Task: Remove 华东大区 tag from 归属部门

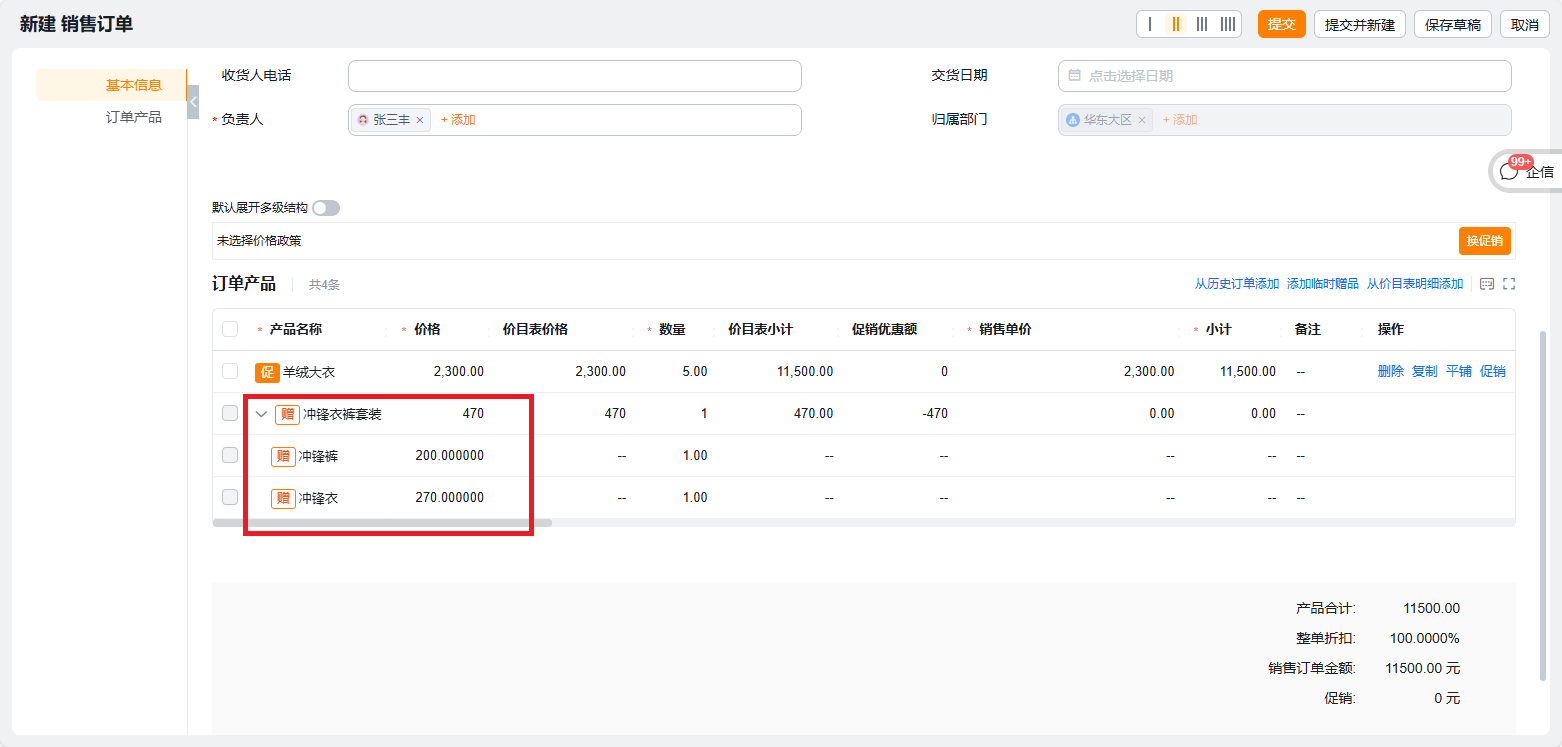Action: point(1141,120)
